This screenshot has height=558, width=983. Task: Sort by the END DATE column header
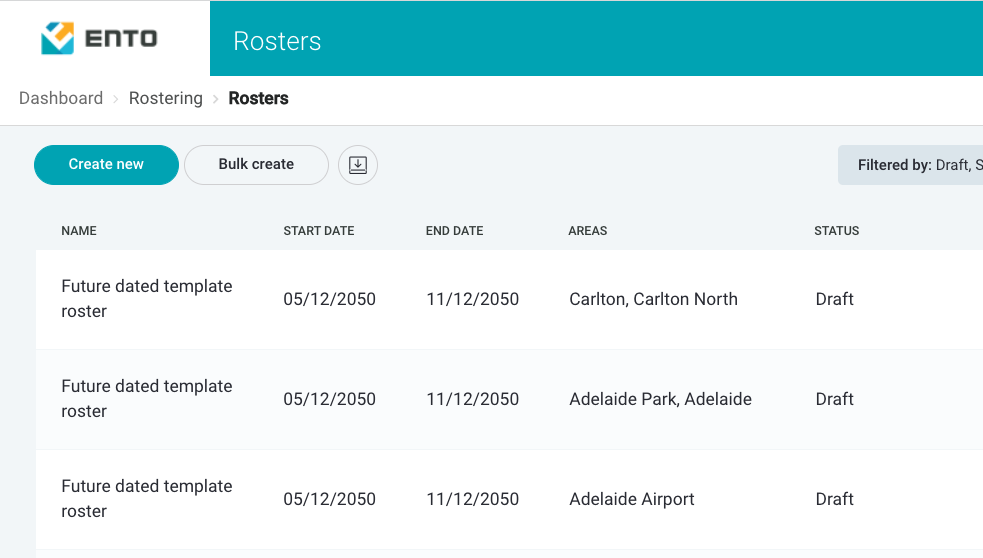[x=455, y=231]
